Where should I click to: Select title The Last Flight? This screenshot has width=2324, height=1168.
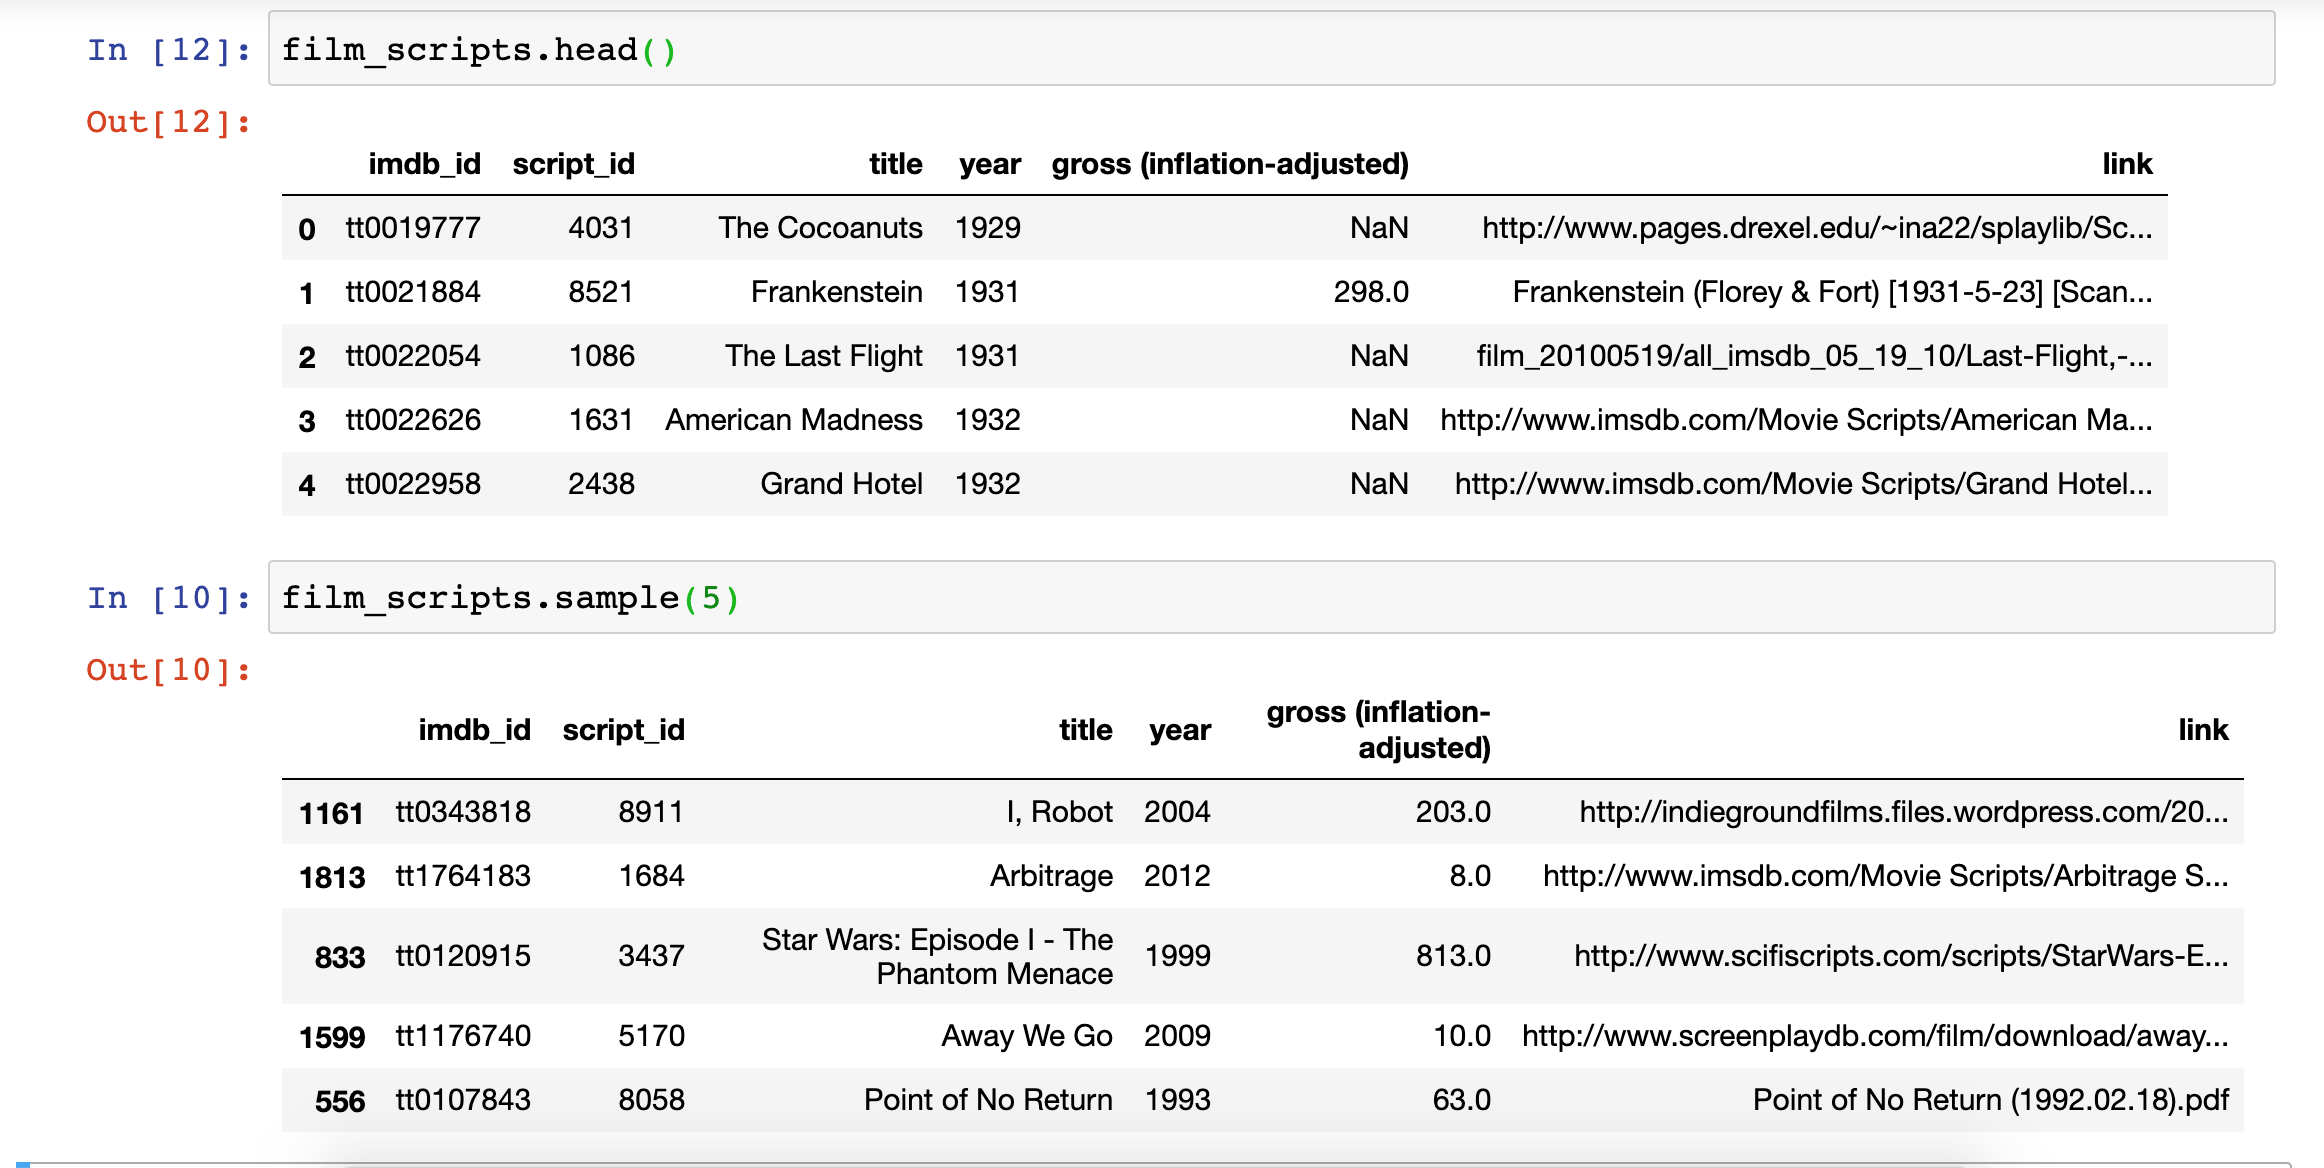pyautogui.click(x=824, y=356)
